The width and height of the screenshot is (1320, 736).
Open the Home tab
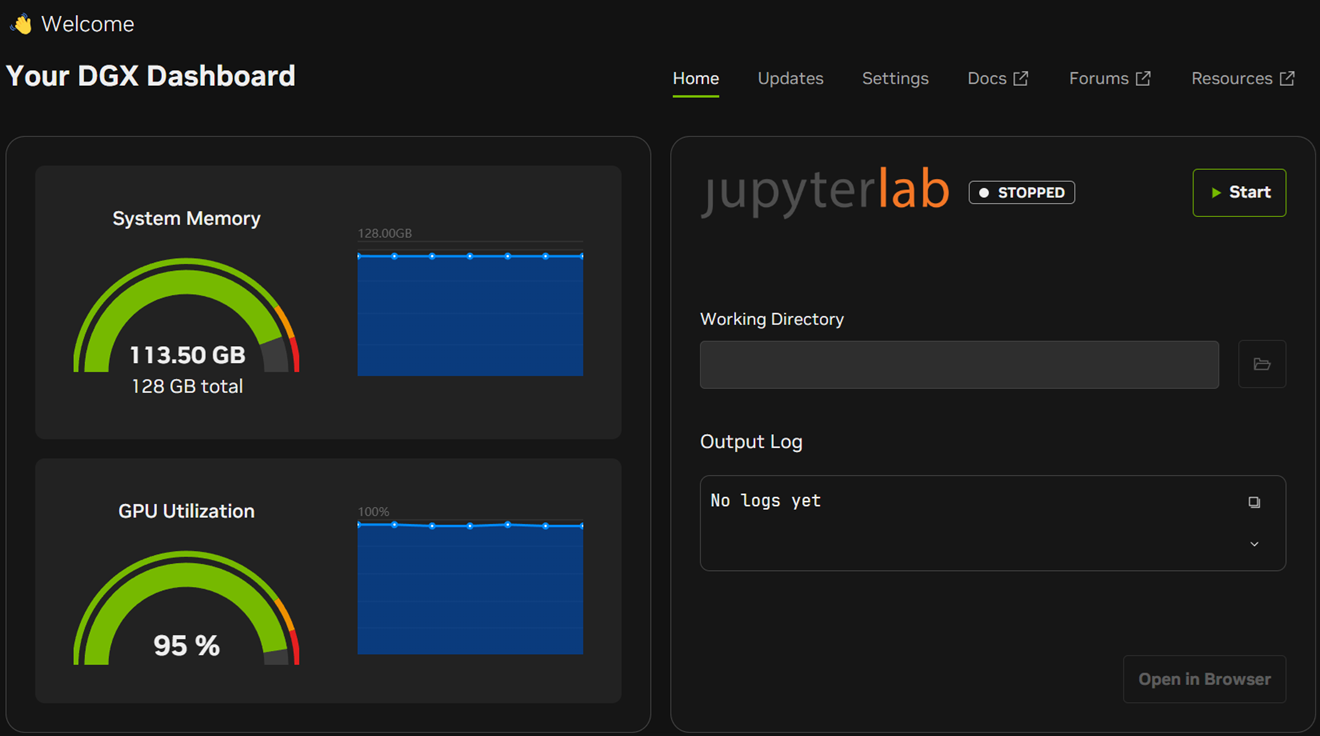695,78
